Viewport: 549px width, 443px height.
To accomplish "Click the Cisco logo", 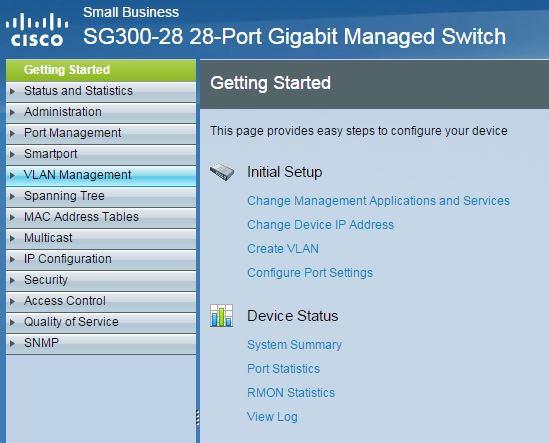I will click(37, 29).
